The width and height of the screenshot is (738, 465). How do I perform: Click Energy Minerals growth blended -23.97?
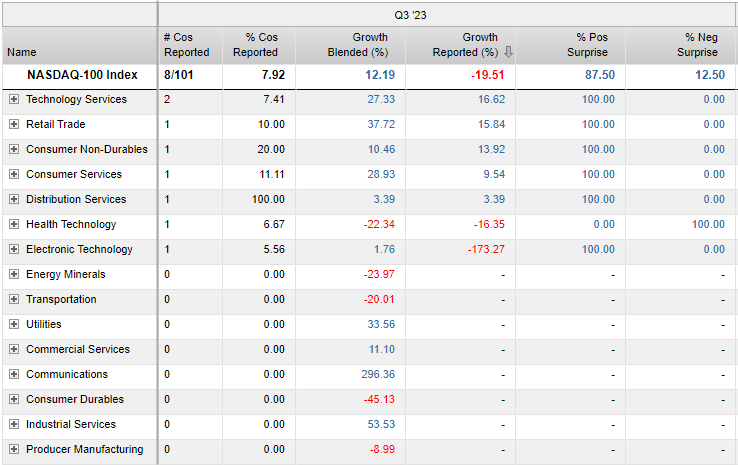(379, 274)
